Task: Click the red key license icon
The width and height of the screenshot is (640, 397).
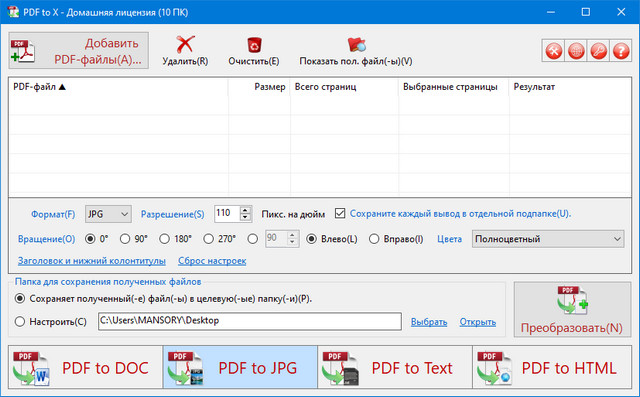Action: (x=598, y=51)
